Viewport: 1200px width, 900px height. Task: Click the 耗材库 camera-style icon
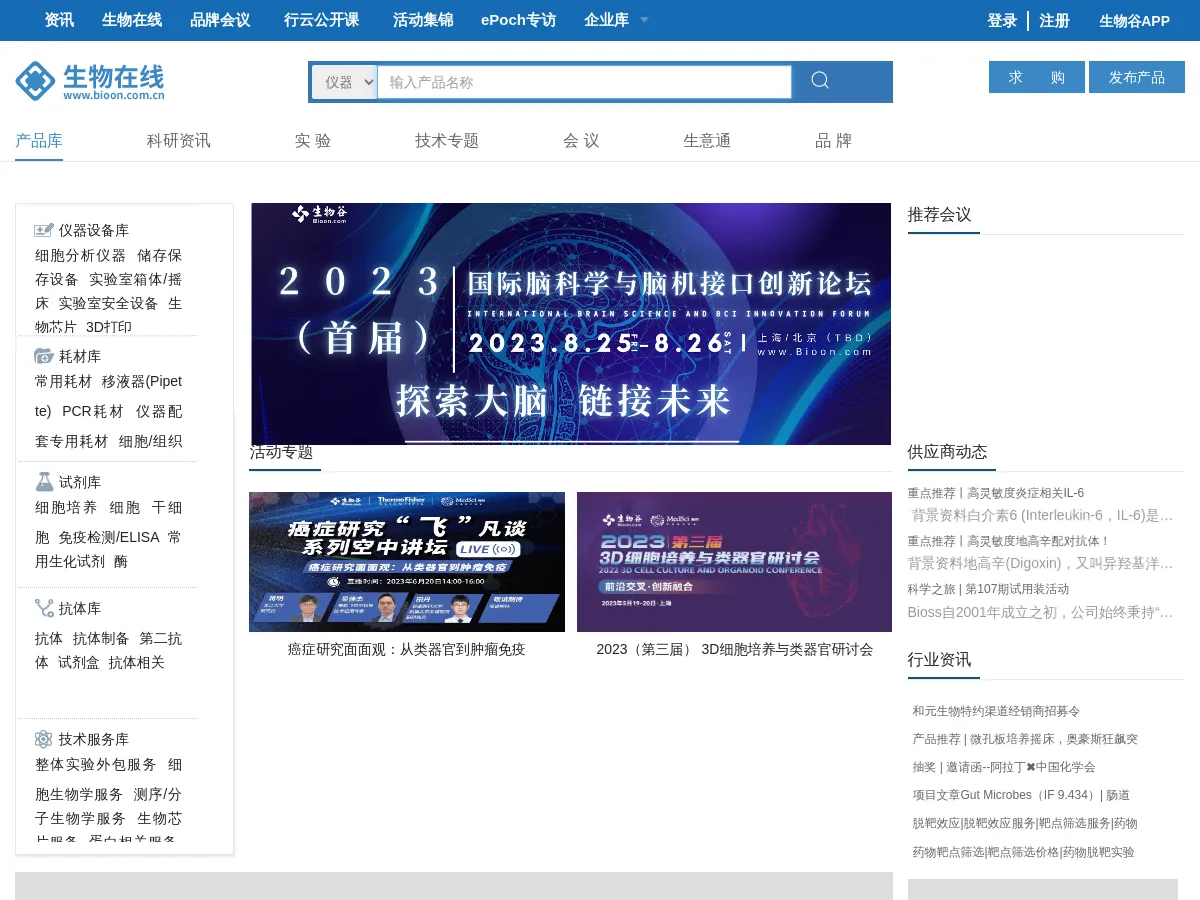click(44, 356)
